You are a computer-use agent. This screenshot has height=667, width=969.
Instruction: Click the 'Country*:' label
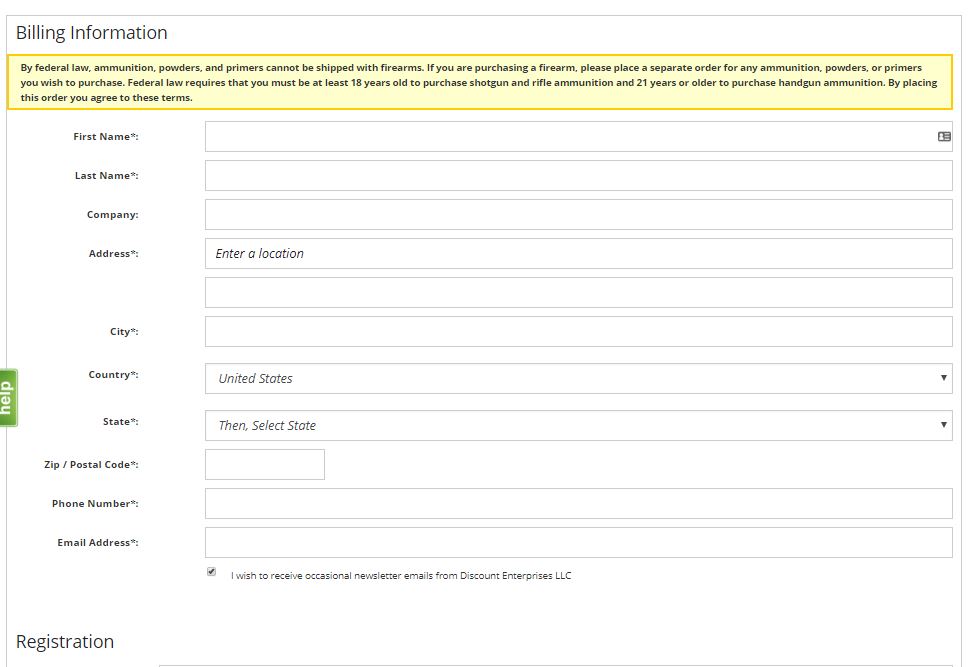coord(114,375)
